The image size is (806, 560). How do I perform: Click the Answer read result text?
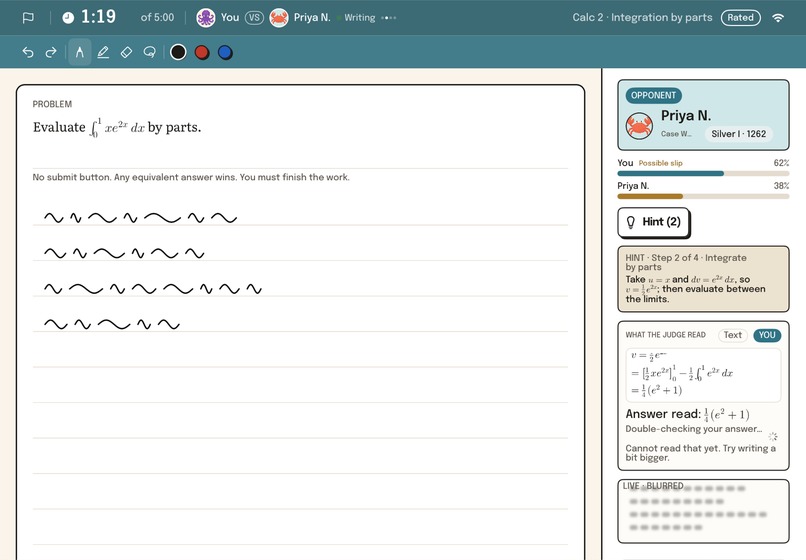point(687,414)
